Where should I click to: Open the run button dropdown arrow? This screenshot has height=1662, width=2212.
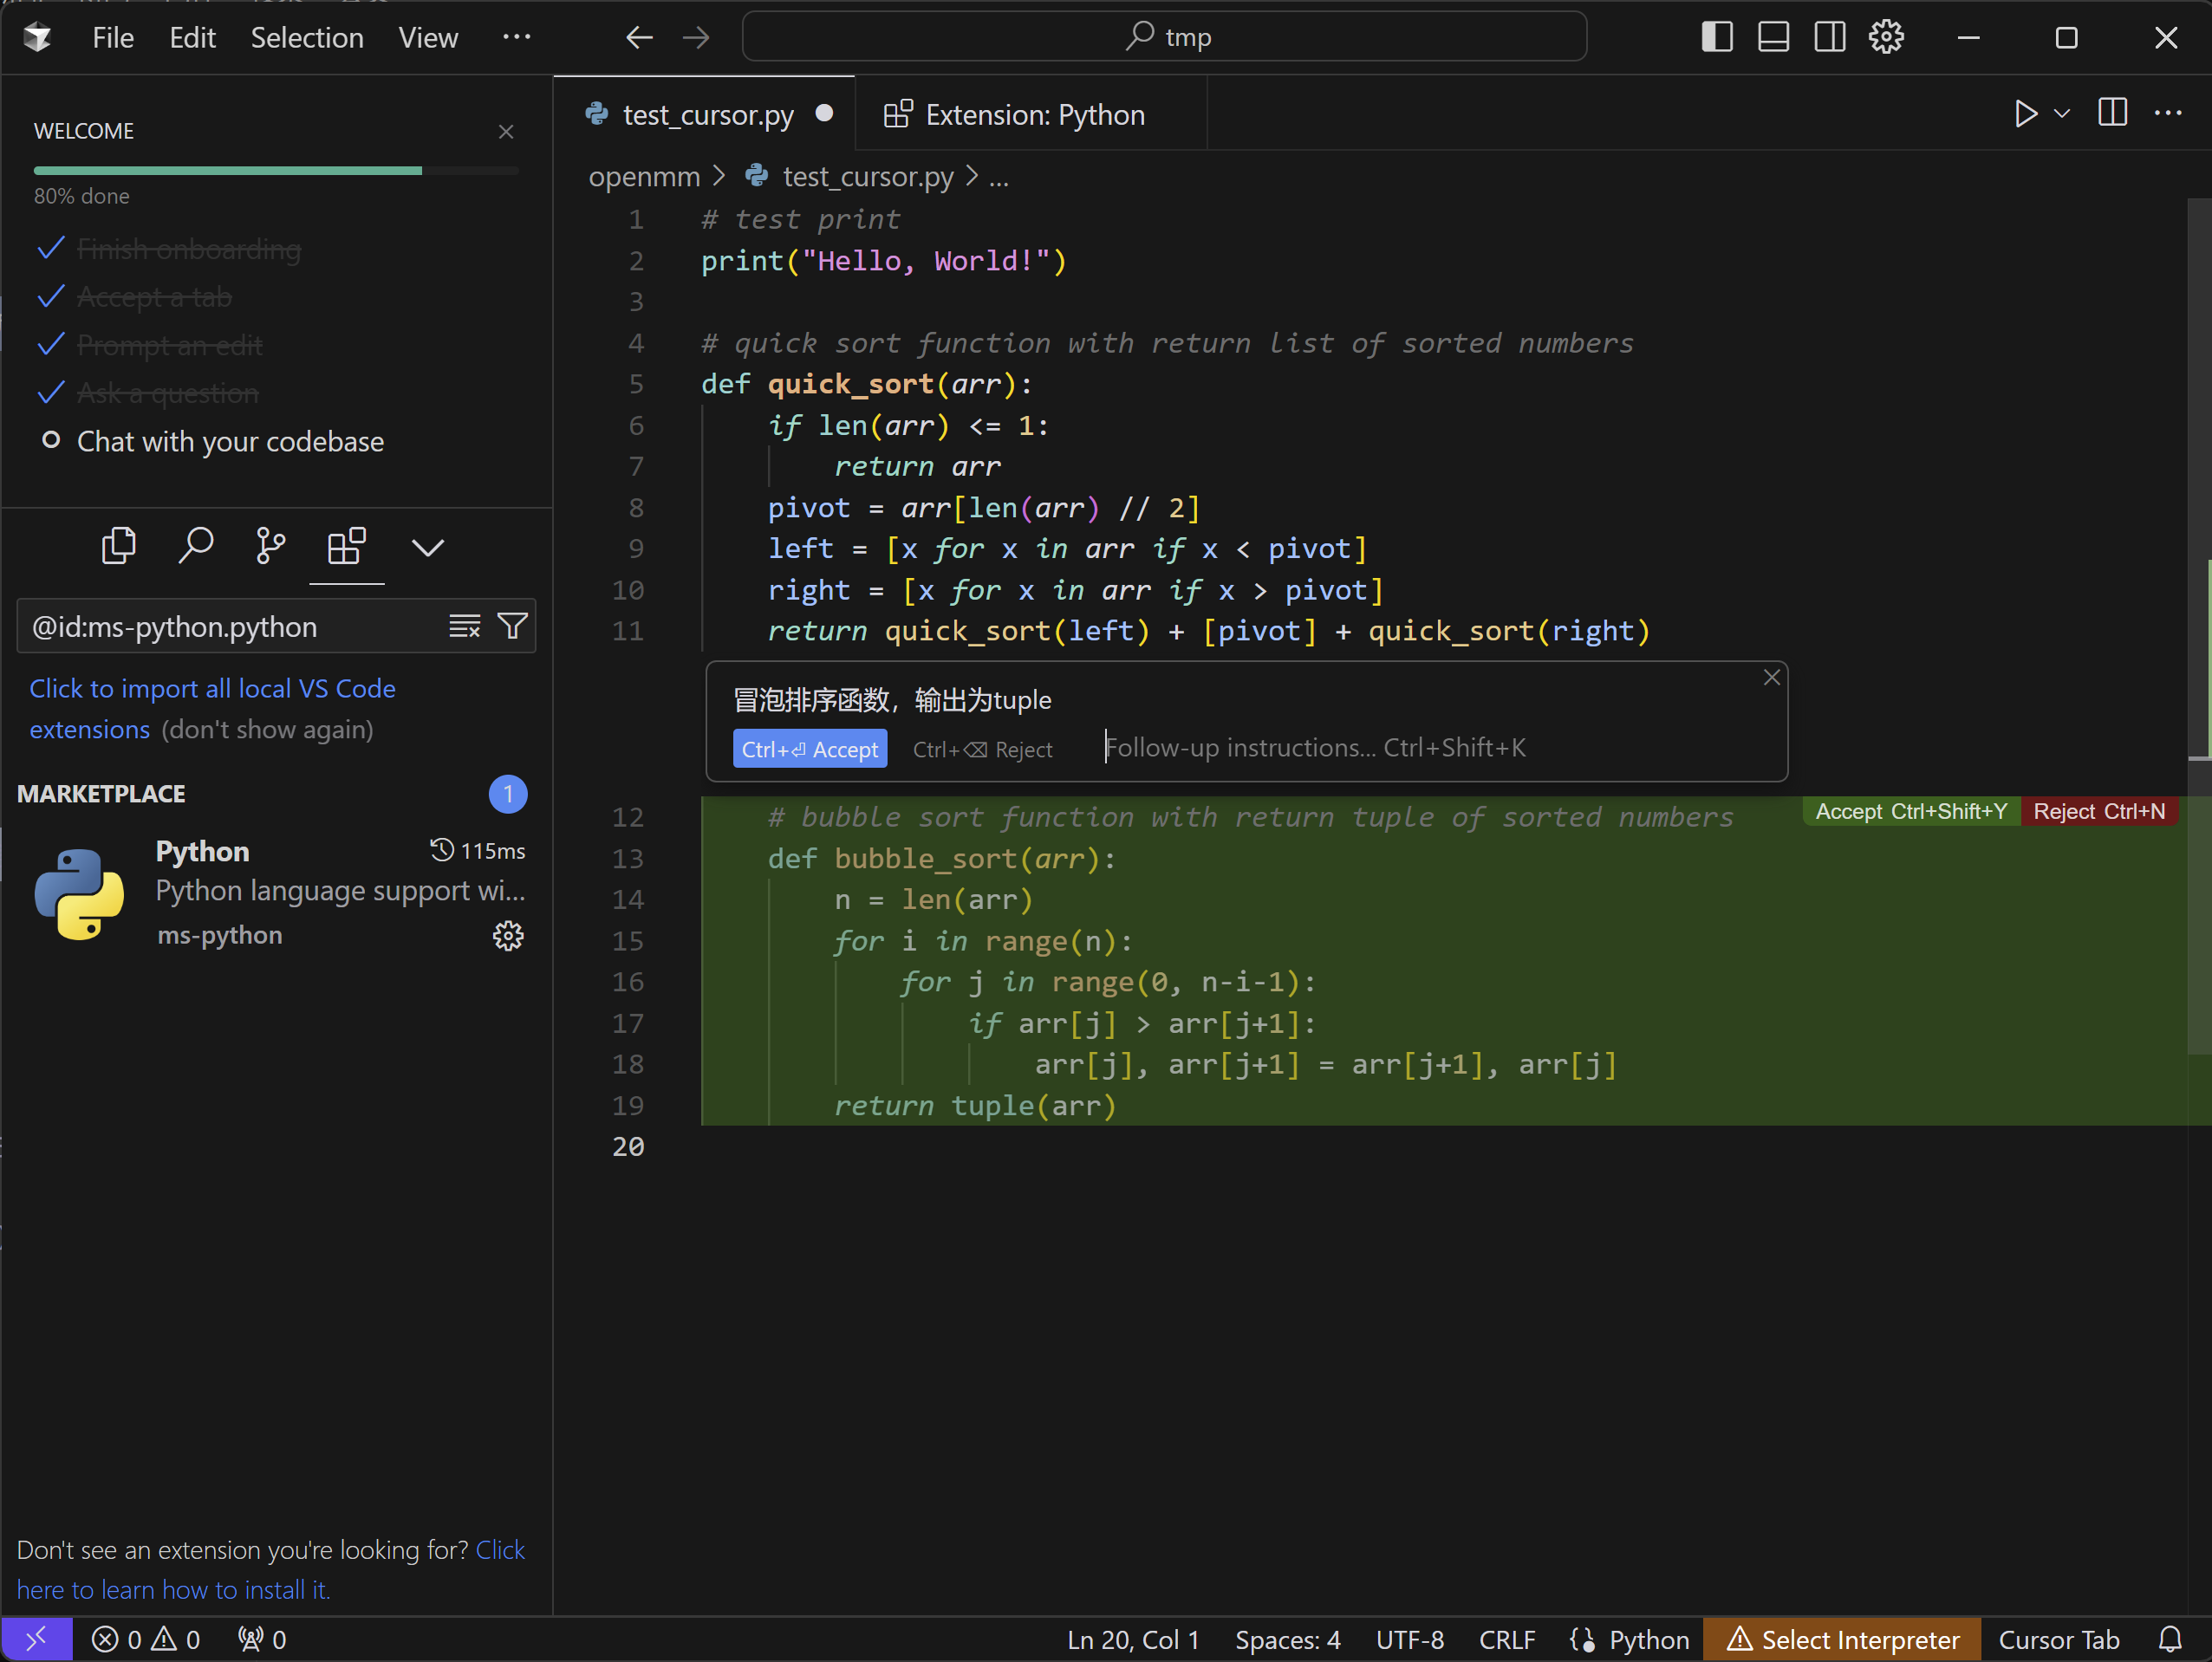[x=2061, y=114]
